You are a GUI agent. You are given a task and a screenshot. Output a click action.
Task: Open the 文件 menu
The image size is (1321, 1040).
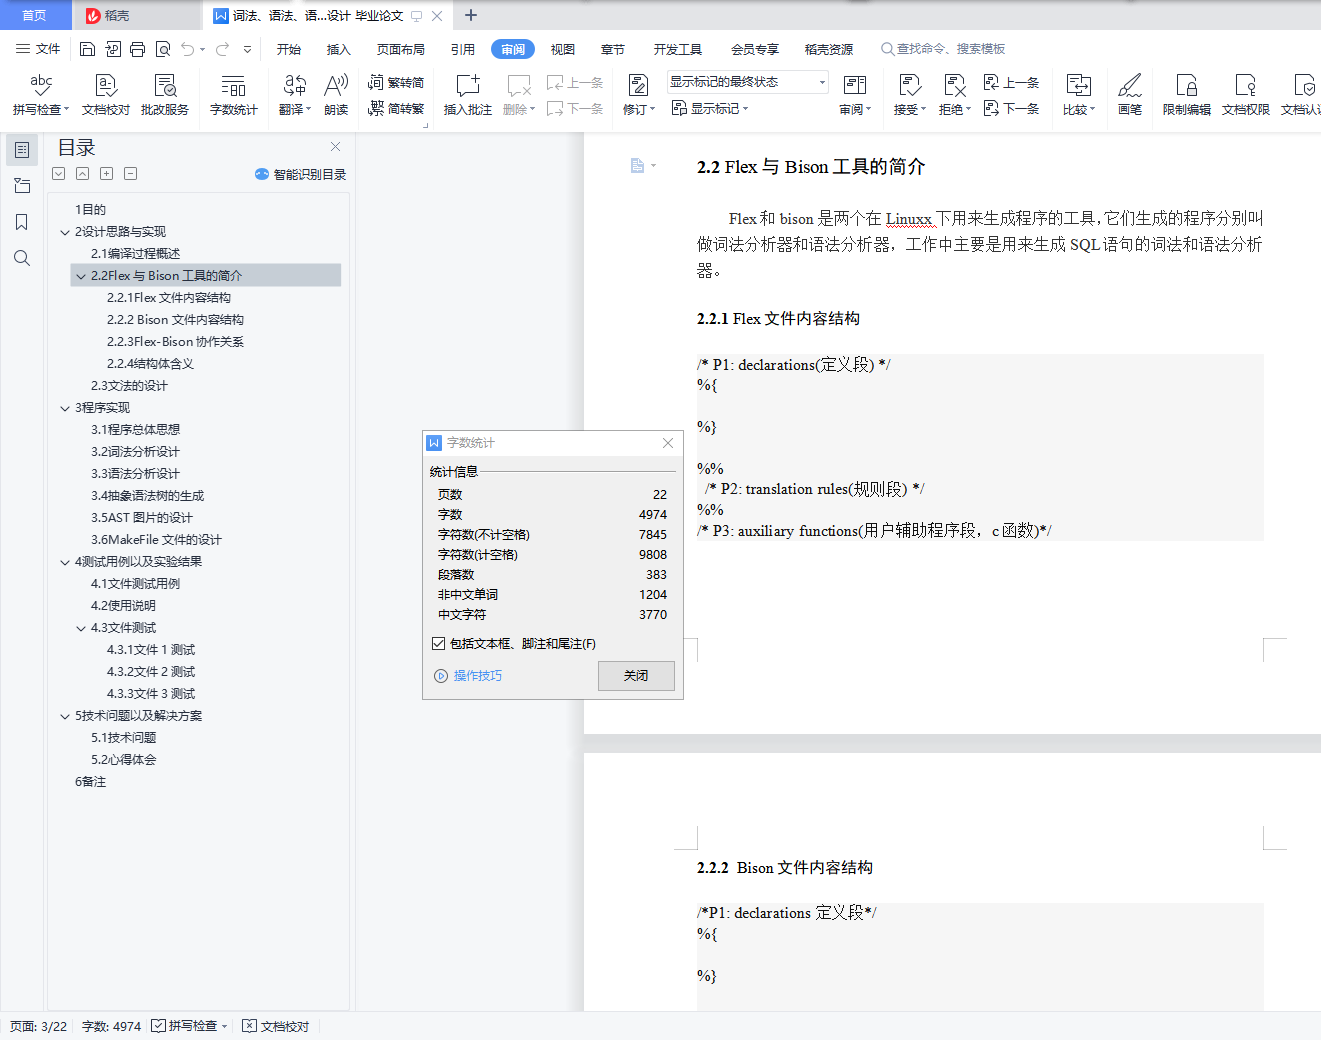38,49
